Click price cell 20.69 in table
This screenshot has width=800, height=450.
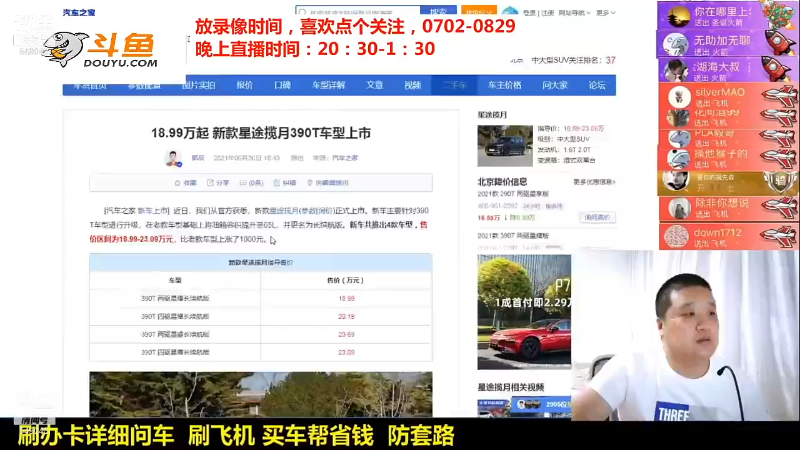[x=346, y=335]
